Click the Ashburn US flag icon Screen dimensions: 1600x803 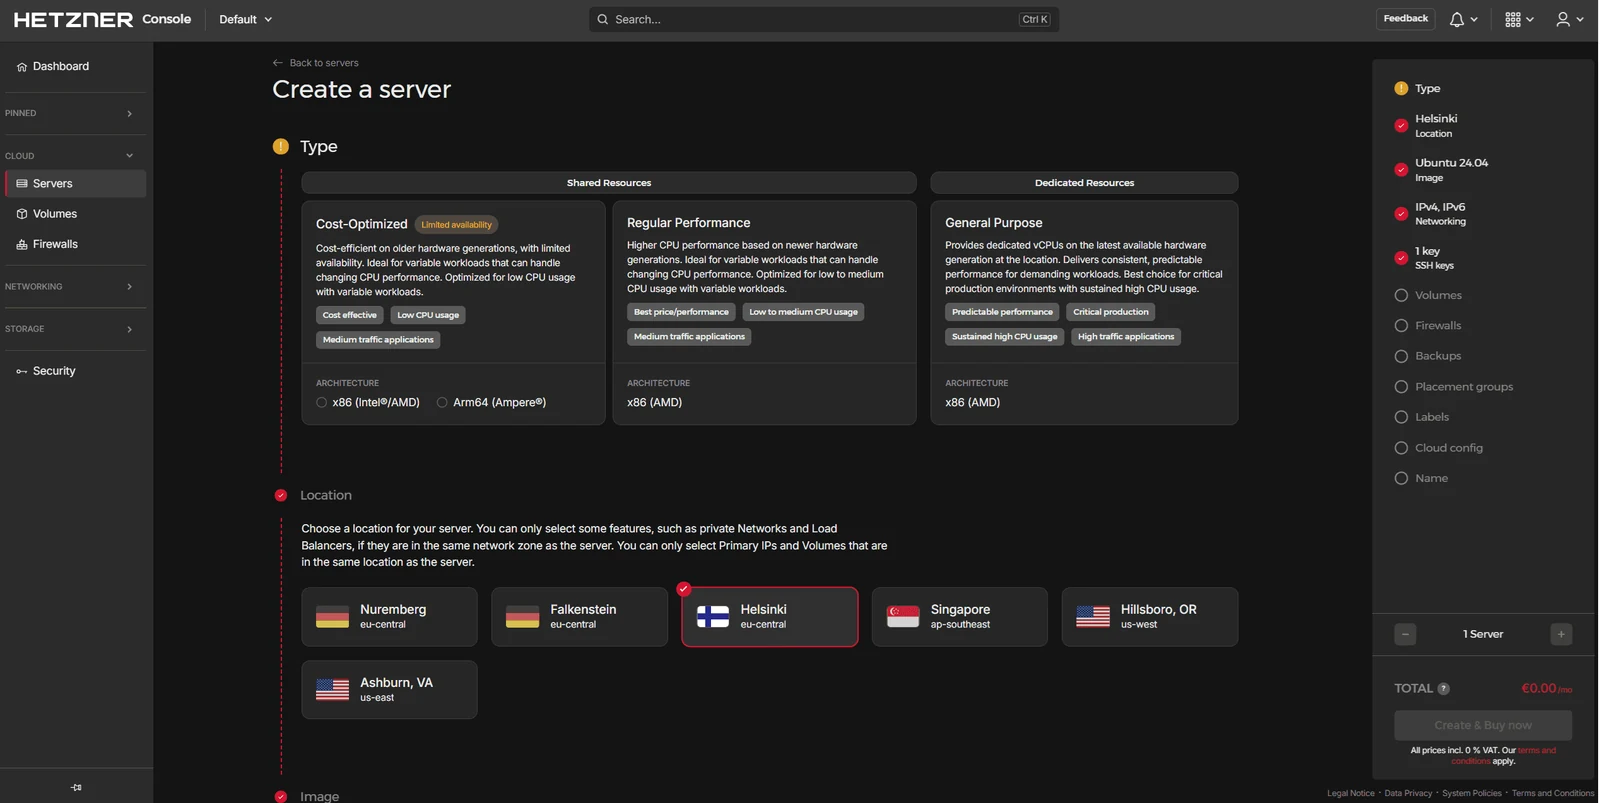332,690
